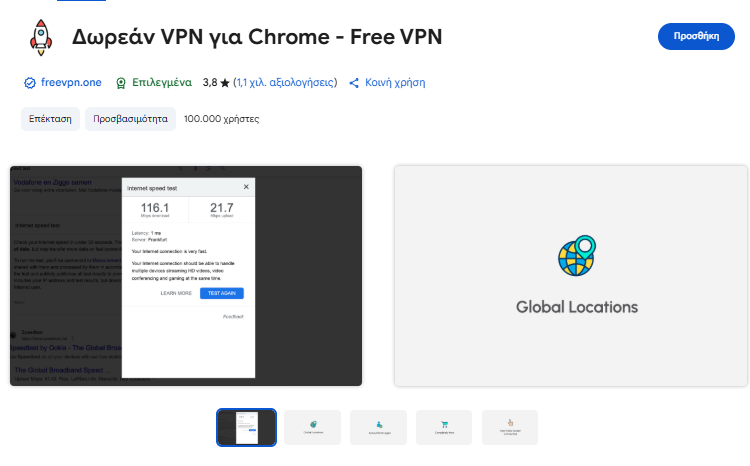This screenshot has width=750, height=466.
Task: Click TEST AGAIN in the speed test screenshot
Action: [222, 293]
